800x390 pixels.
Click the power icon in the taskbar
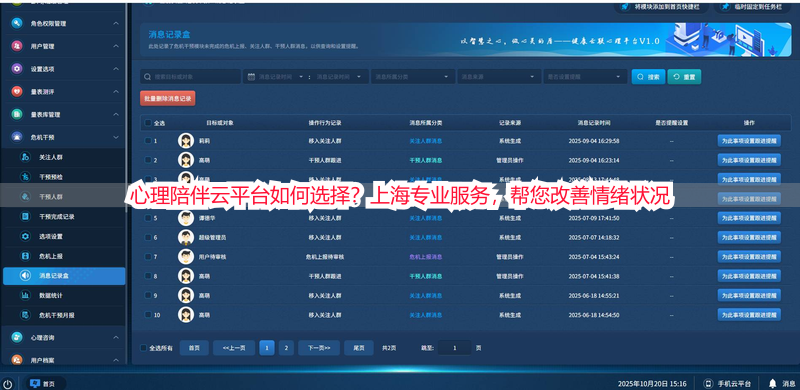click(x=8, y=383)
